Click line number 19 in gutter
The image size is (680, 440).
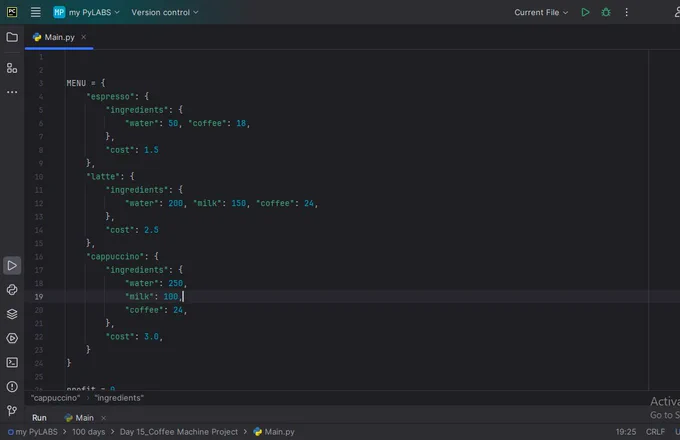(x=39, y=297)
